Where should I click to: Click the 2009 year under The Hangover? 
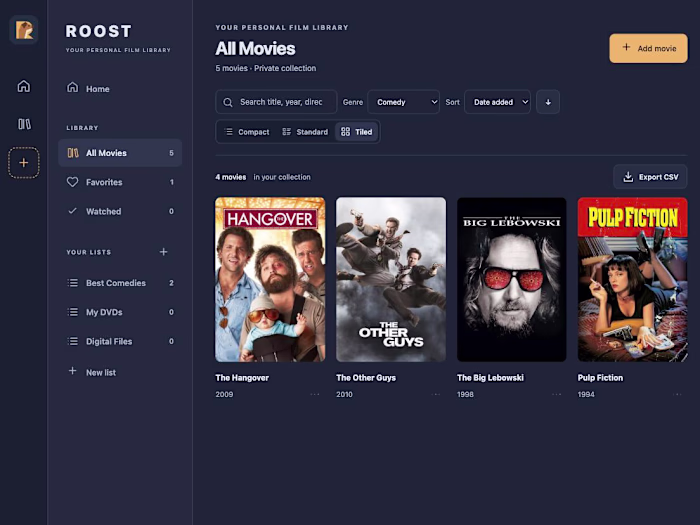click(224, 394)
